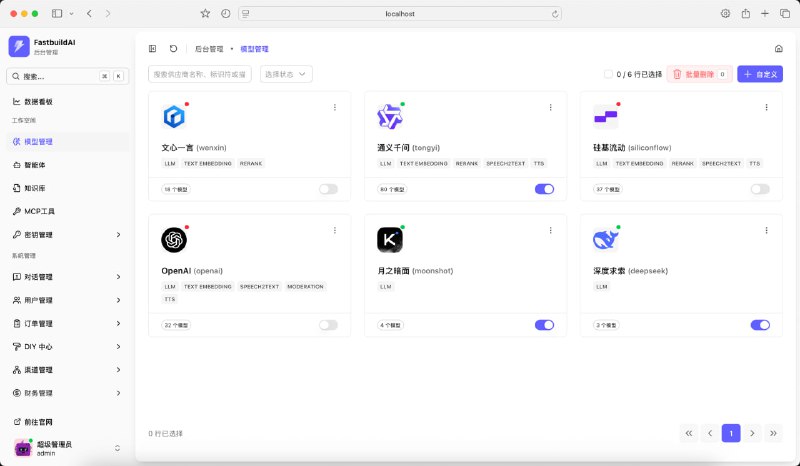Click the refresh icon beside the breadcrumb
800x466 pixels.
[x=173, y=48]
